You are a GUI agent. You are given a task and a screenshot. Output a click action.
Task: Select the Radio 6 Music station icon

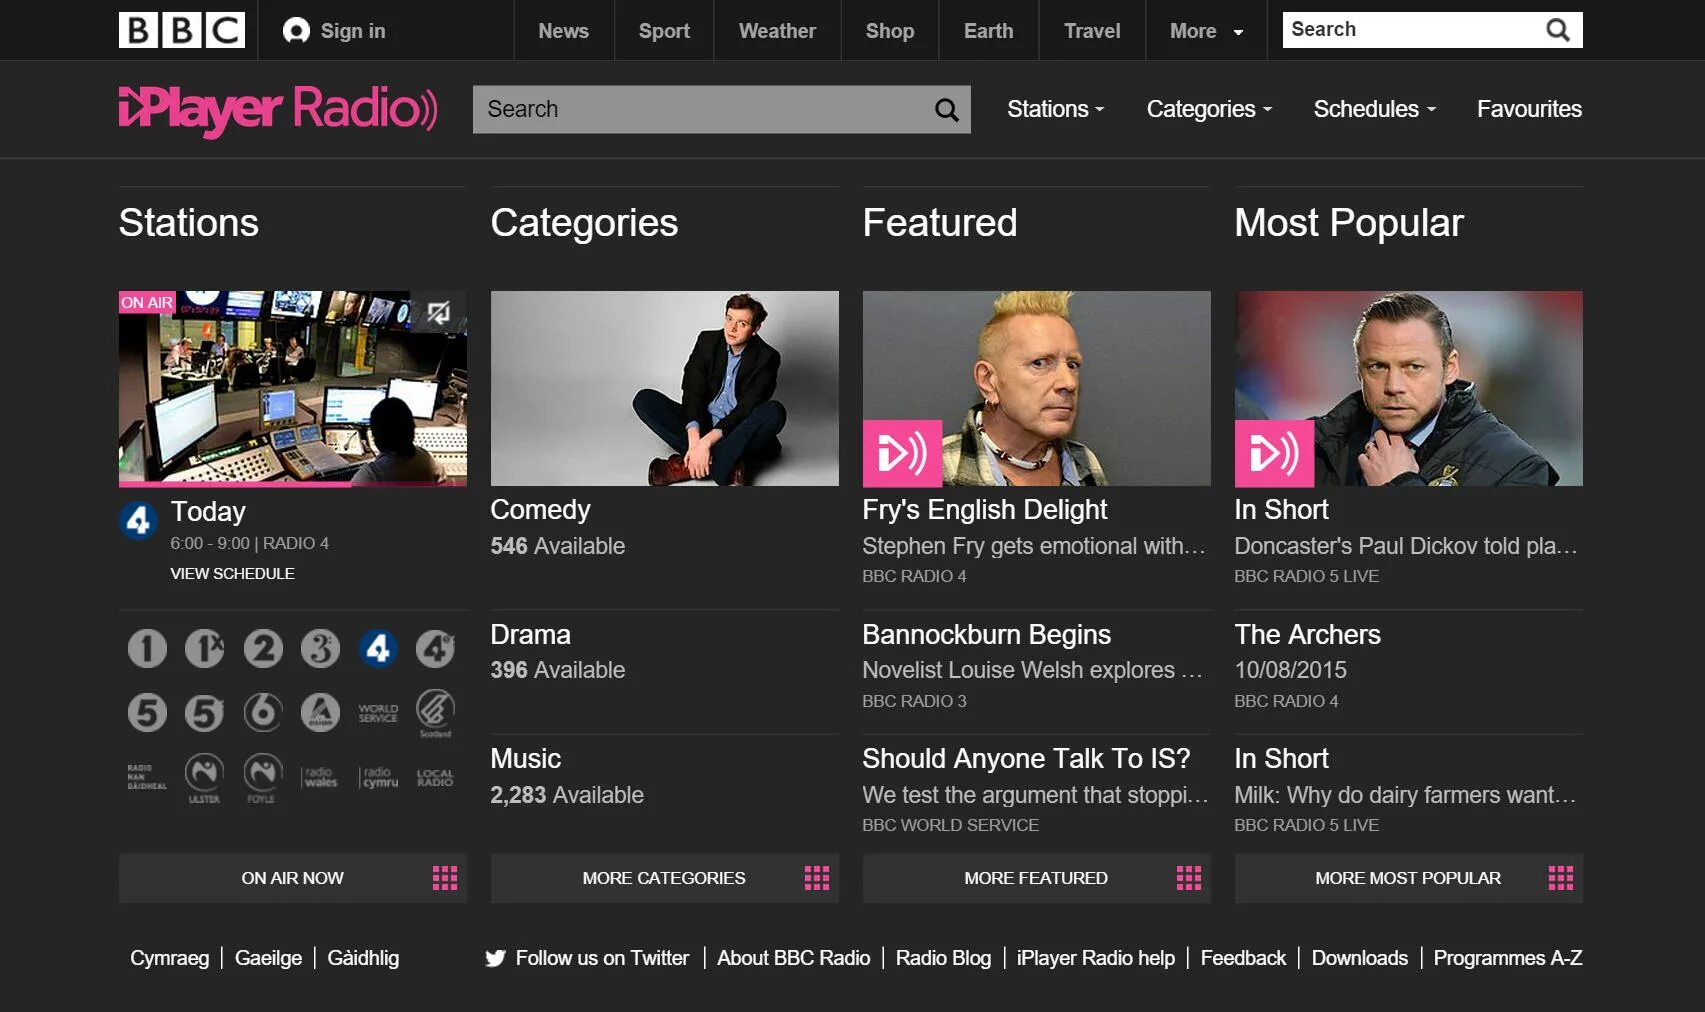point(263,713)
